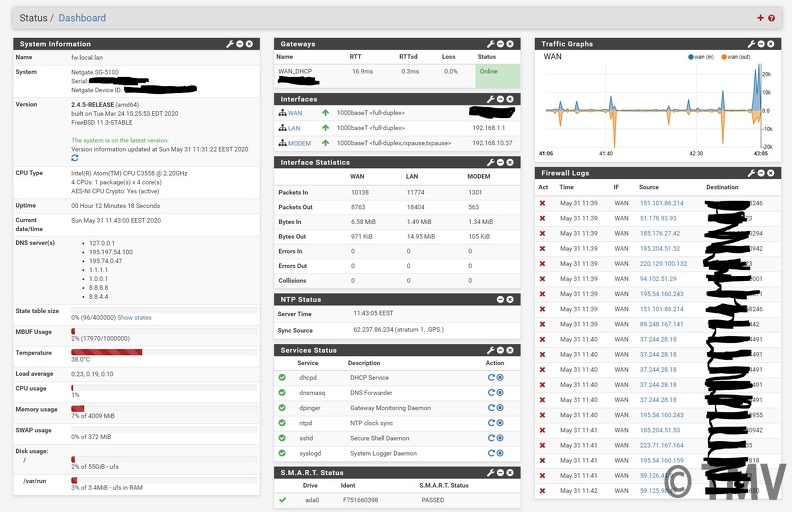Open the MODEM interface link
Image resolution: width=792 pixels, height=512 pixels.
point(300,143)
